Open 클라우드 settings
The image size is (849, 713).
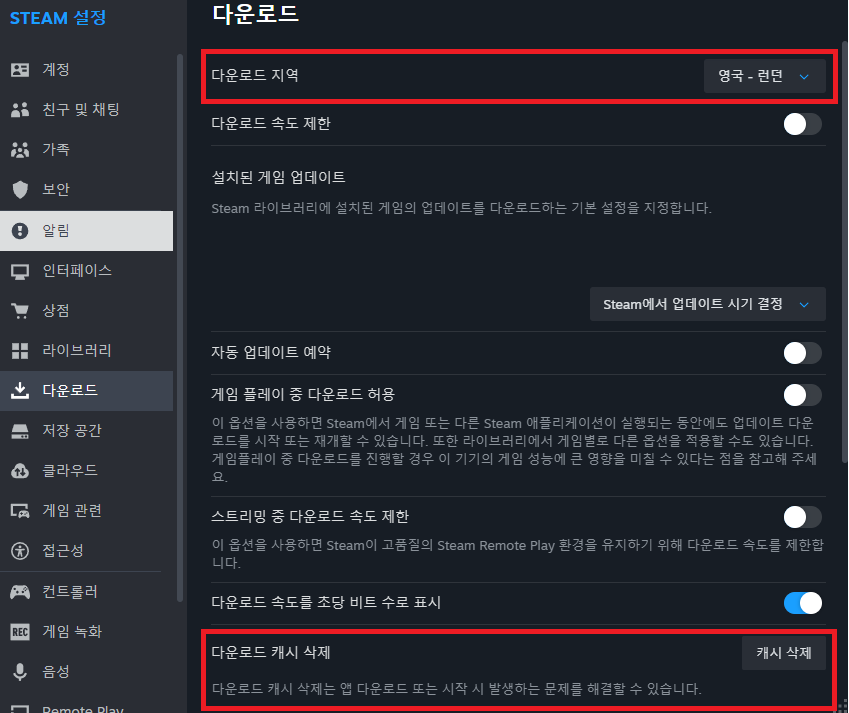tap(87, 470)
